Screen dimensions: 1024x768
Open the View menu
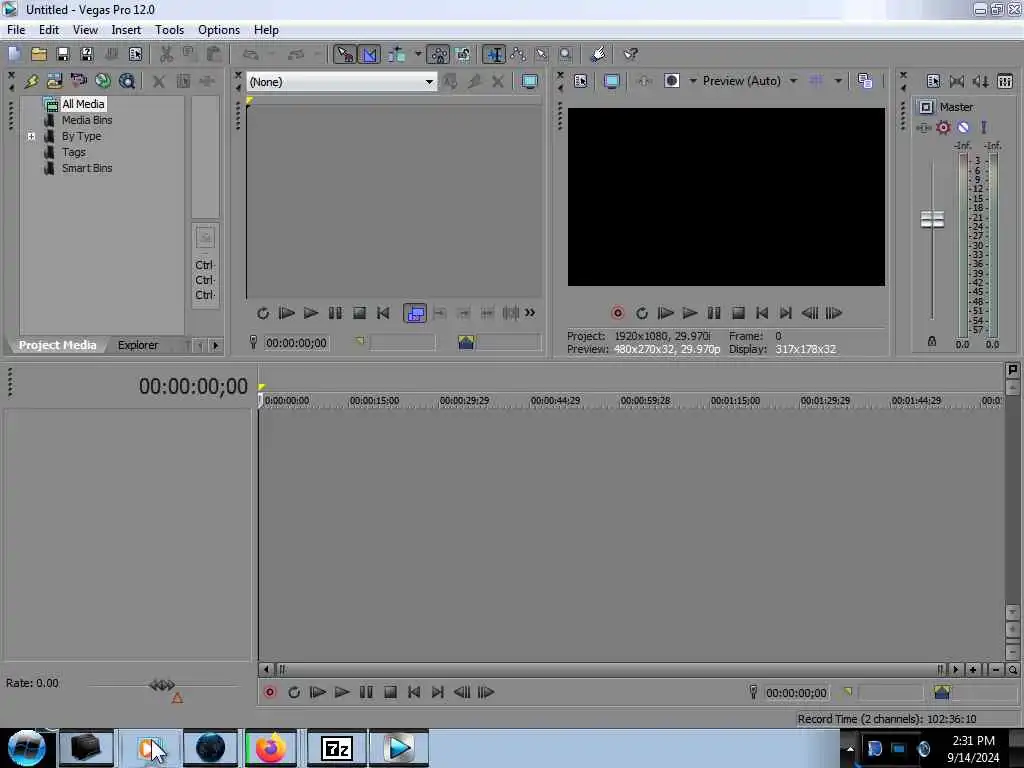coord(85,30)
